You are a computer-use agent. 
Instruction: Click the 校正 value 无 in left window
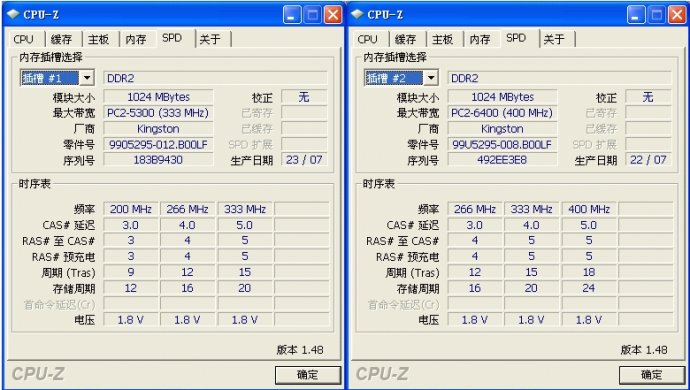point(304,97)
